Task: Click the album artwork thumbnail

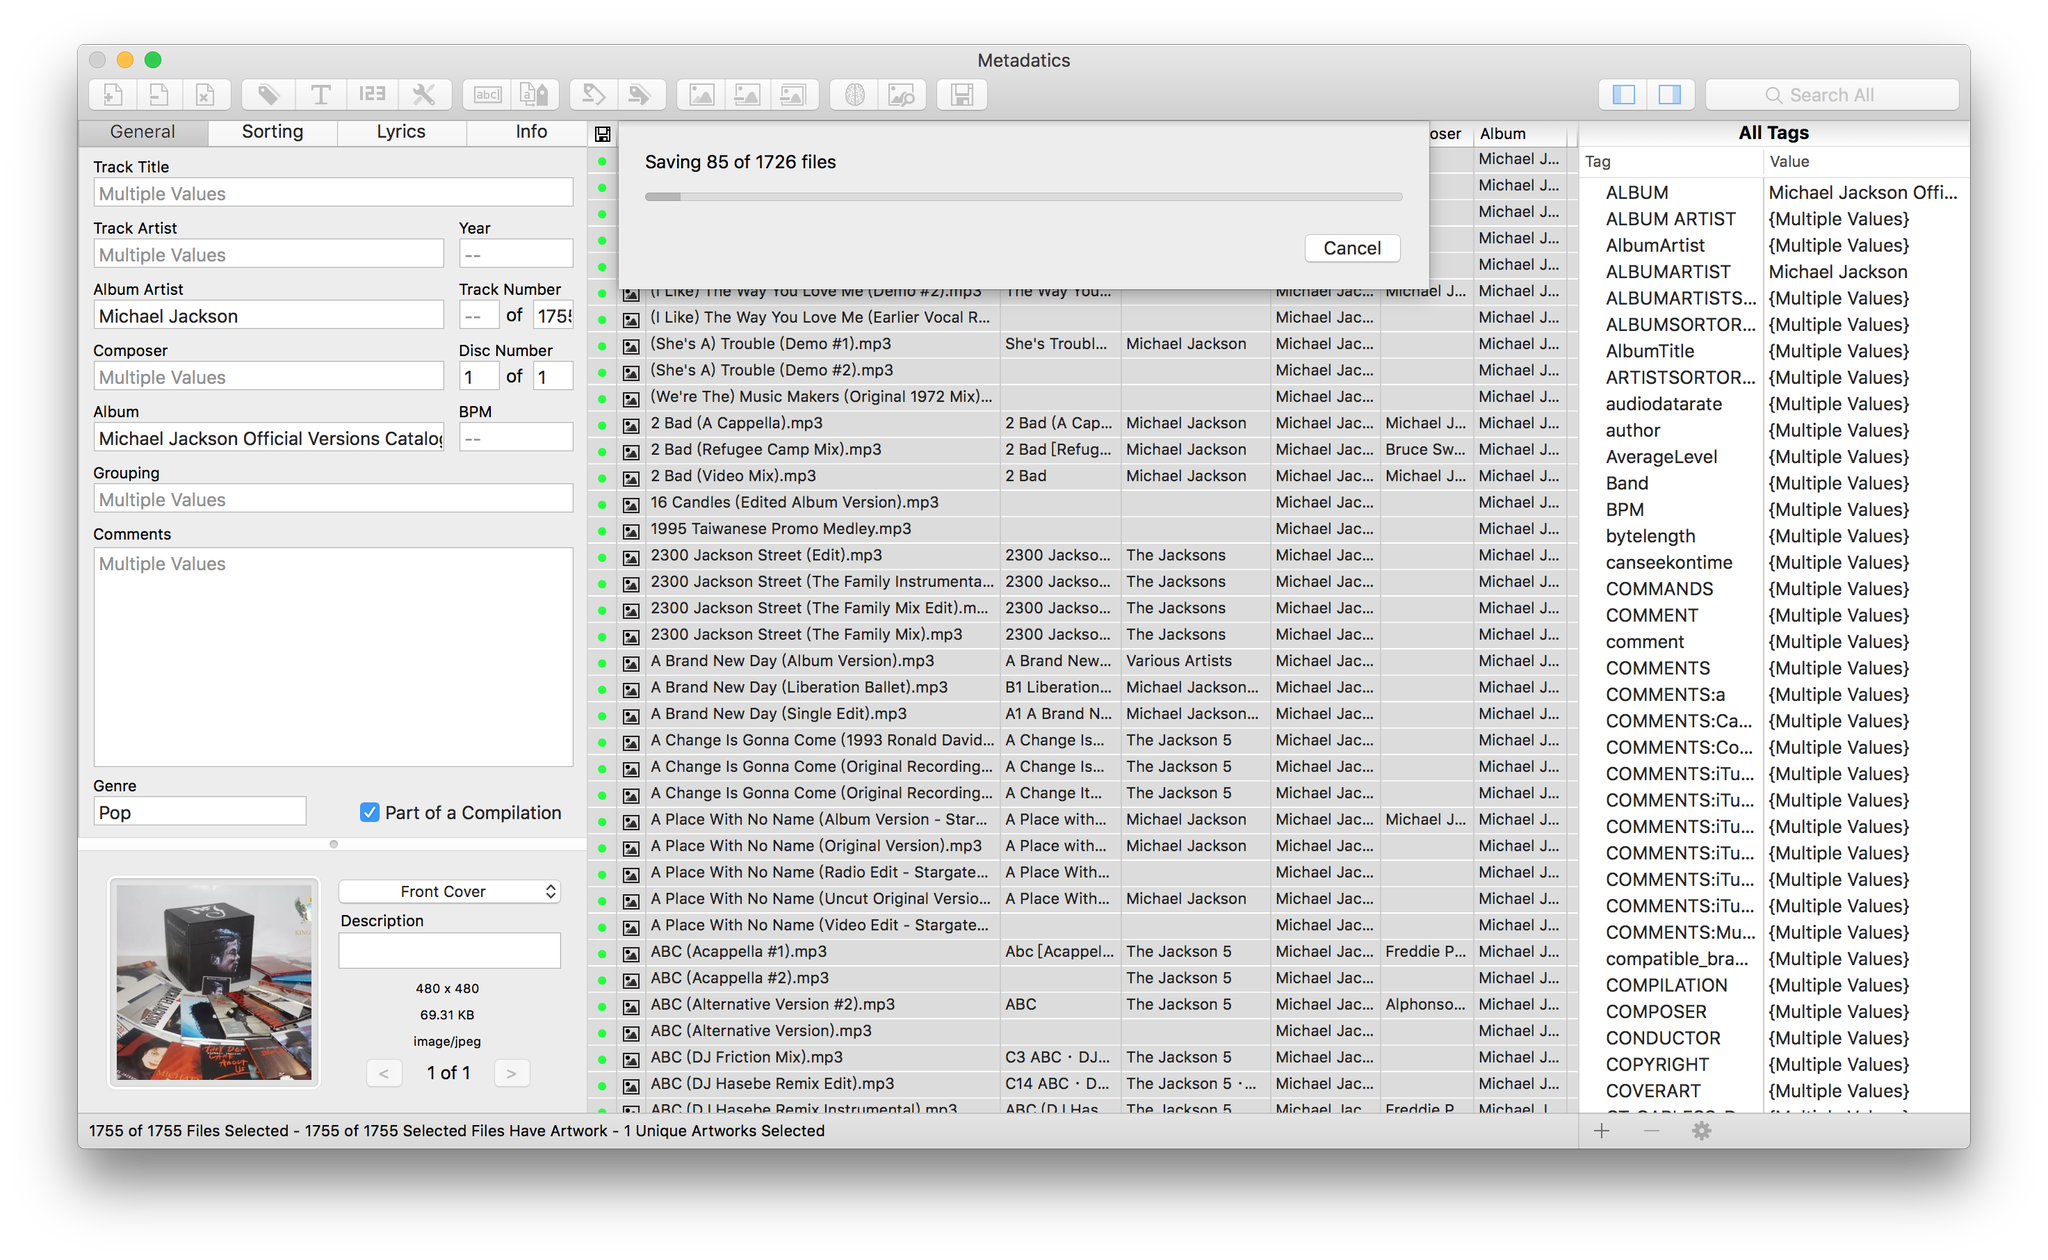Action: (x=214, y=982)
